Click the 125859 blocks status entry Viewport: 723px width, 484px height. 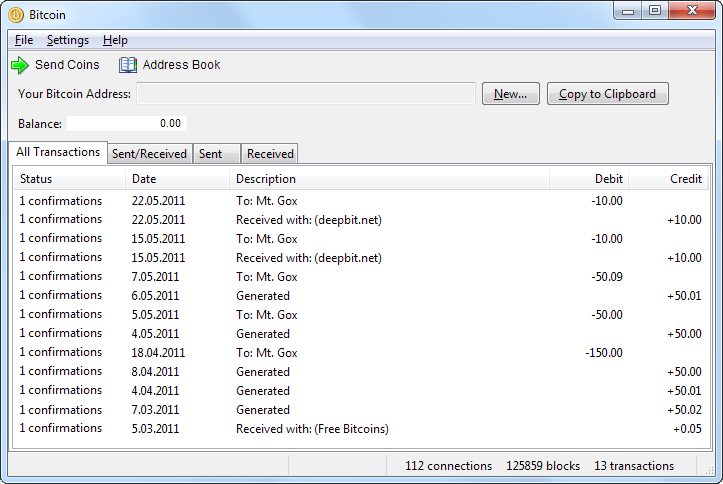543,466
